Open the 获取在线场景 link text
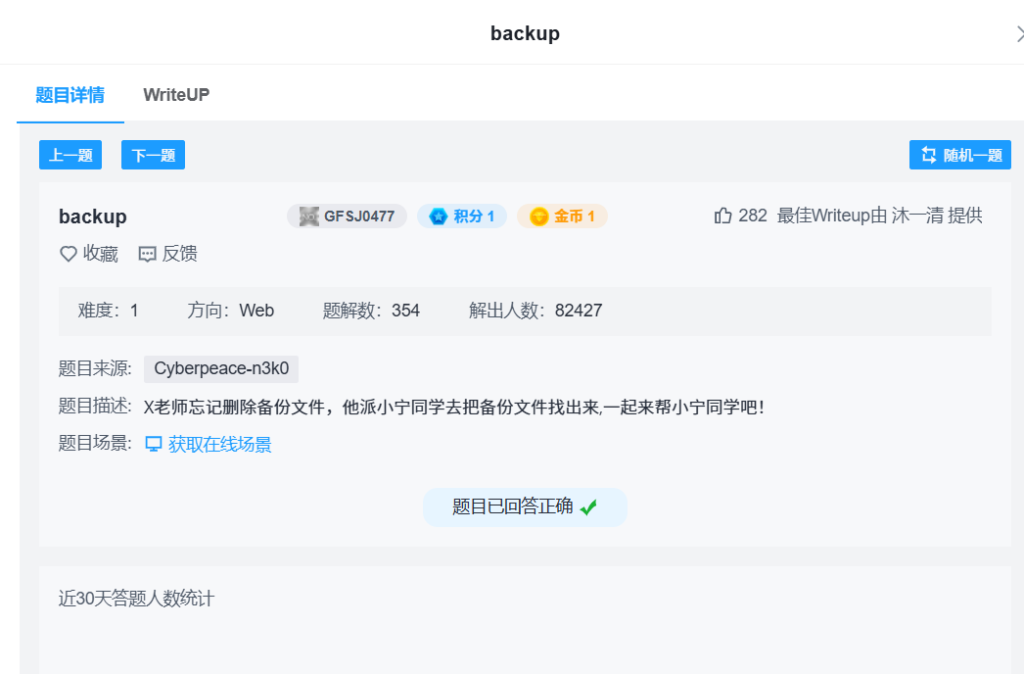This screenshot has height=674, width=1024. tap(220, 444)
